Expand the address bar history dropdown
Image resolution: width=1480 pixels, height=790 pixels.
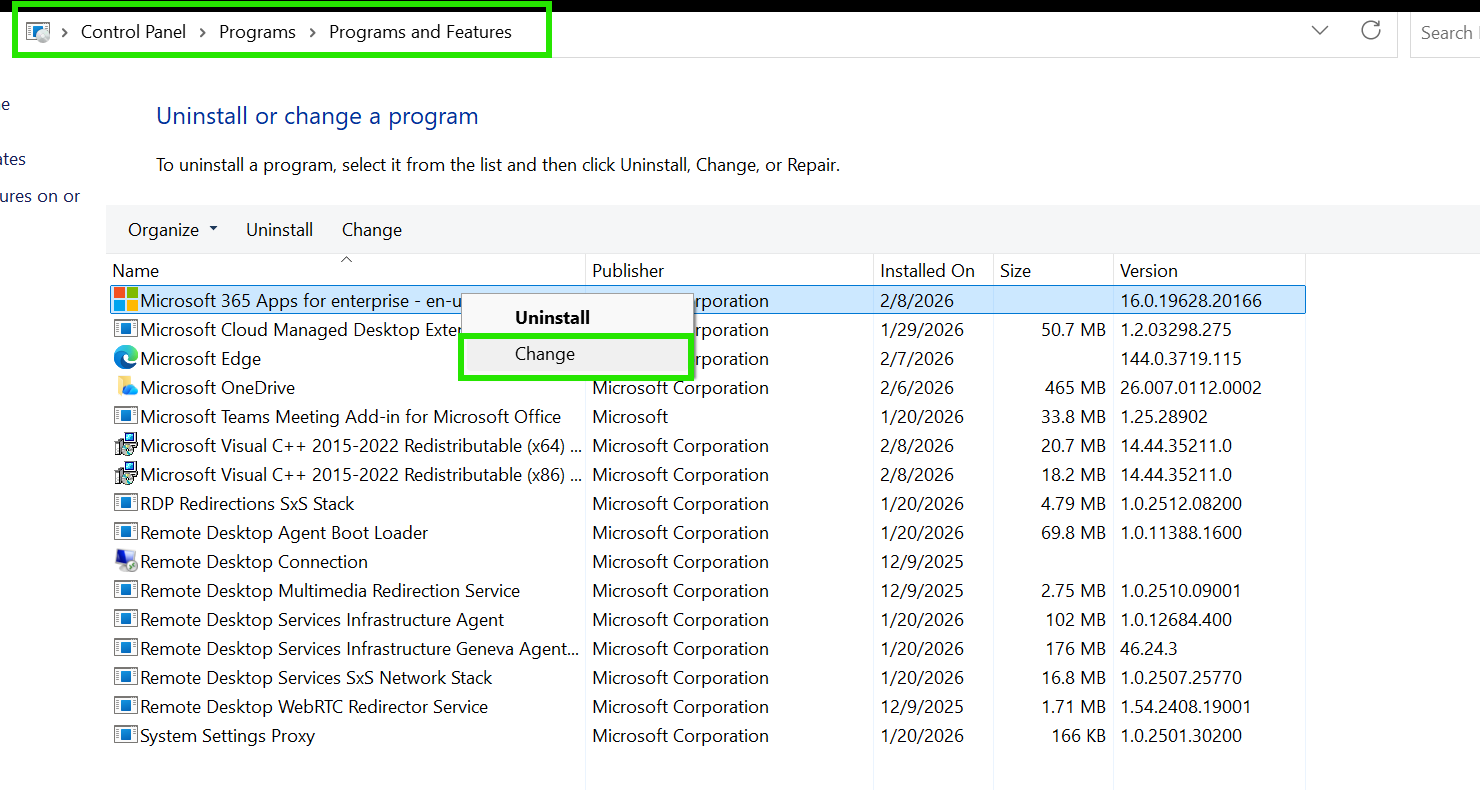click(1320, 31)
